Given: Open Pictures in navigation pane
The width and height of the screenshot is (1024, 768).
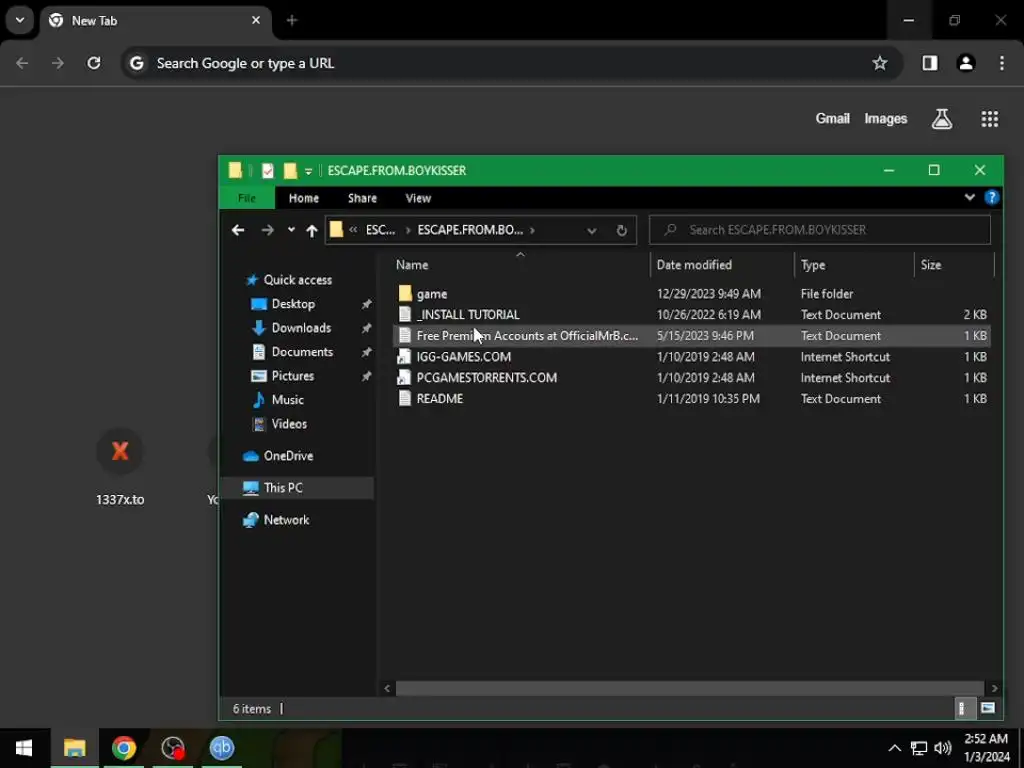Looking at the screenshot, I should point(292,376).
